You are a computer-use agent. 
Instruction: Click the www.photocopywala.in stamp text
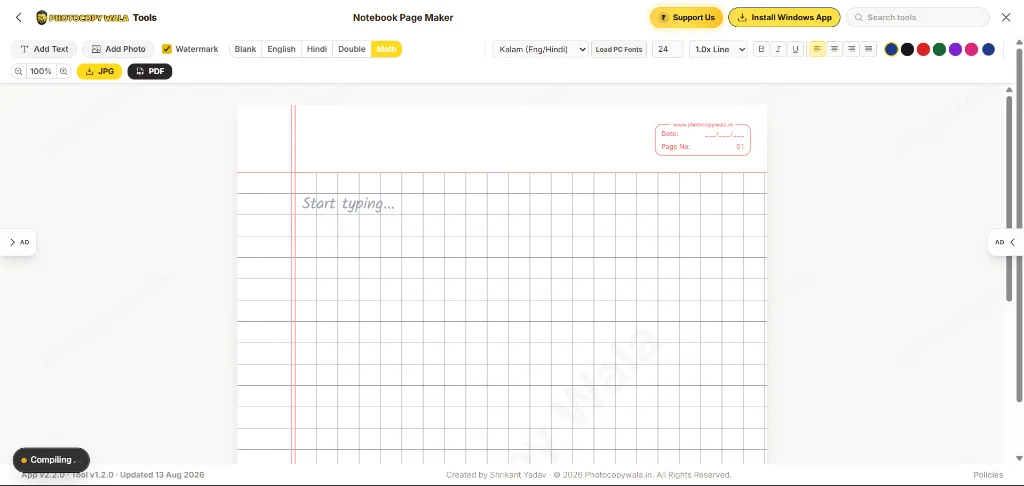[703, 124]
